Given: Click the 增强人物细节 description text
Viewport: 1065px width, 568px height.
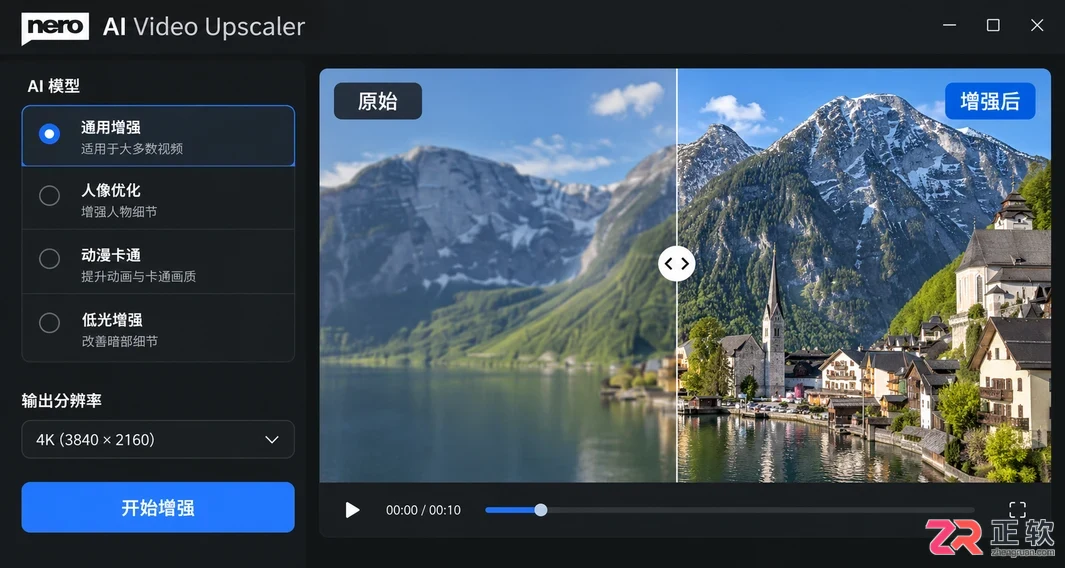Looking at the screenshot, I should [120, 212].
